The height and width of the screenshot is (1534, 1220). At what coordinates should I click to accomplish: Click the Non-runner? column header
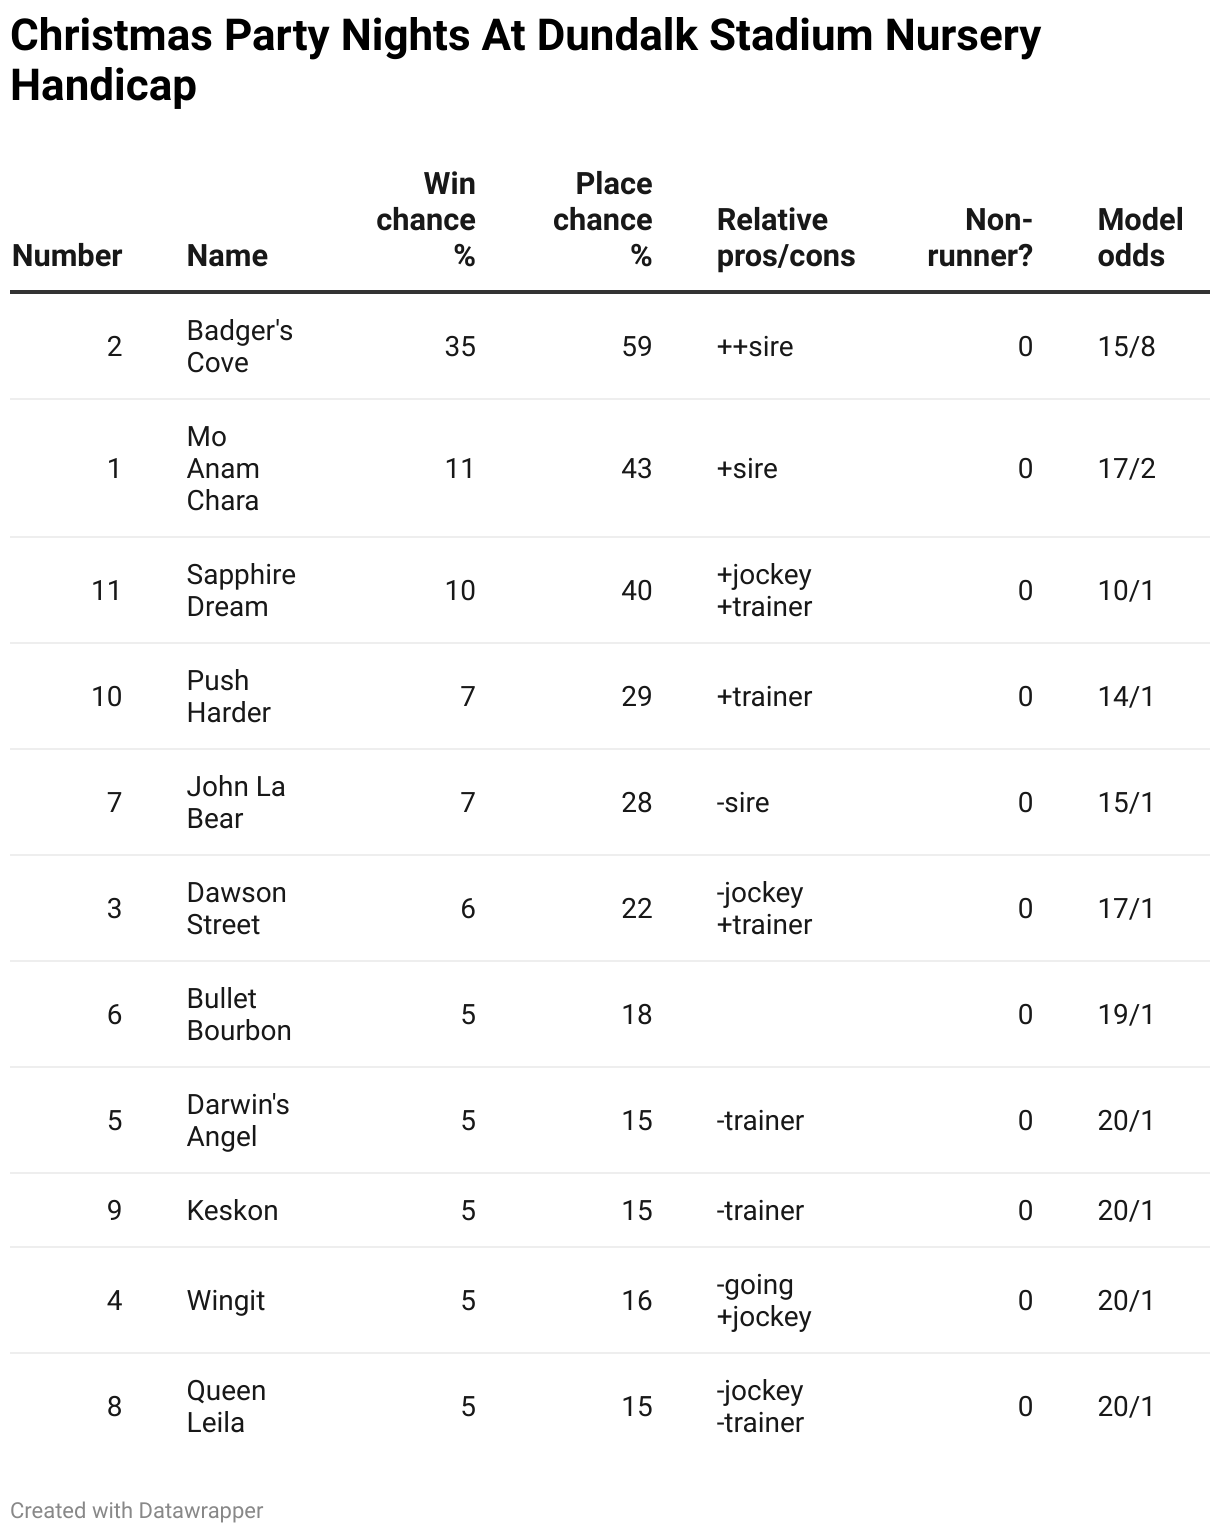(x=980, y=237)
